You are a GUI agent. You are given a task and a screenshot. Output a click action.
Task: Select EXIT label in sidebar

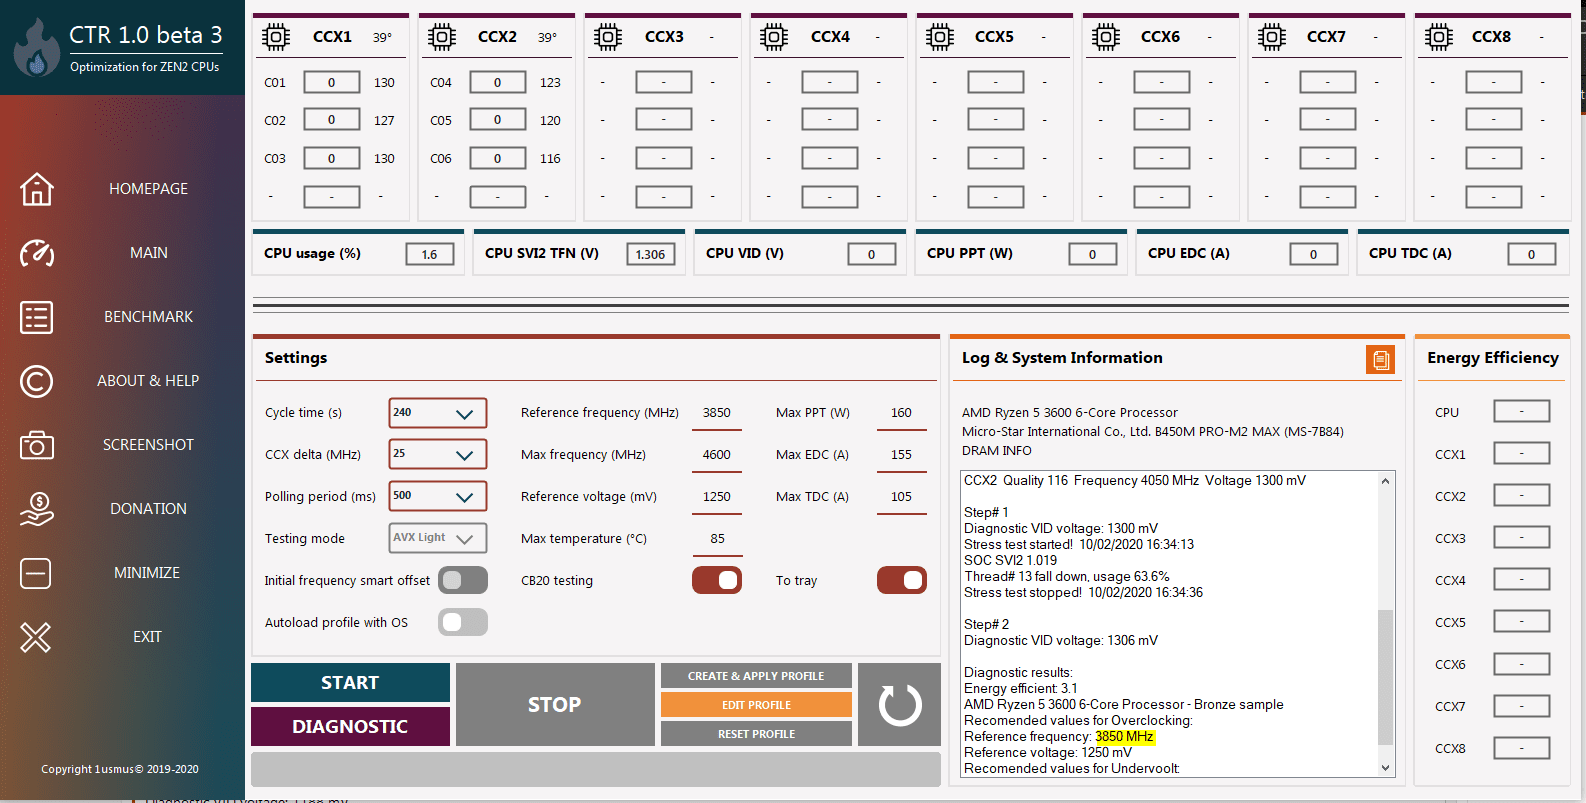coord(147,637)
